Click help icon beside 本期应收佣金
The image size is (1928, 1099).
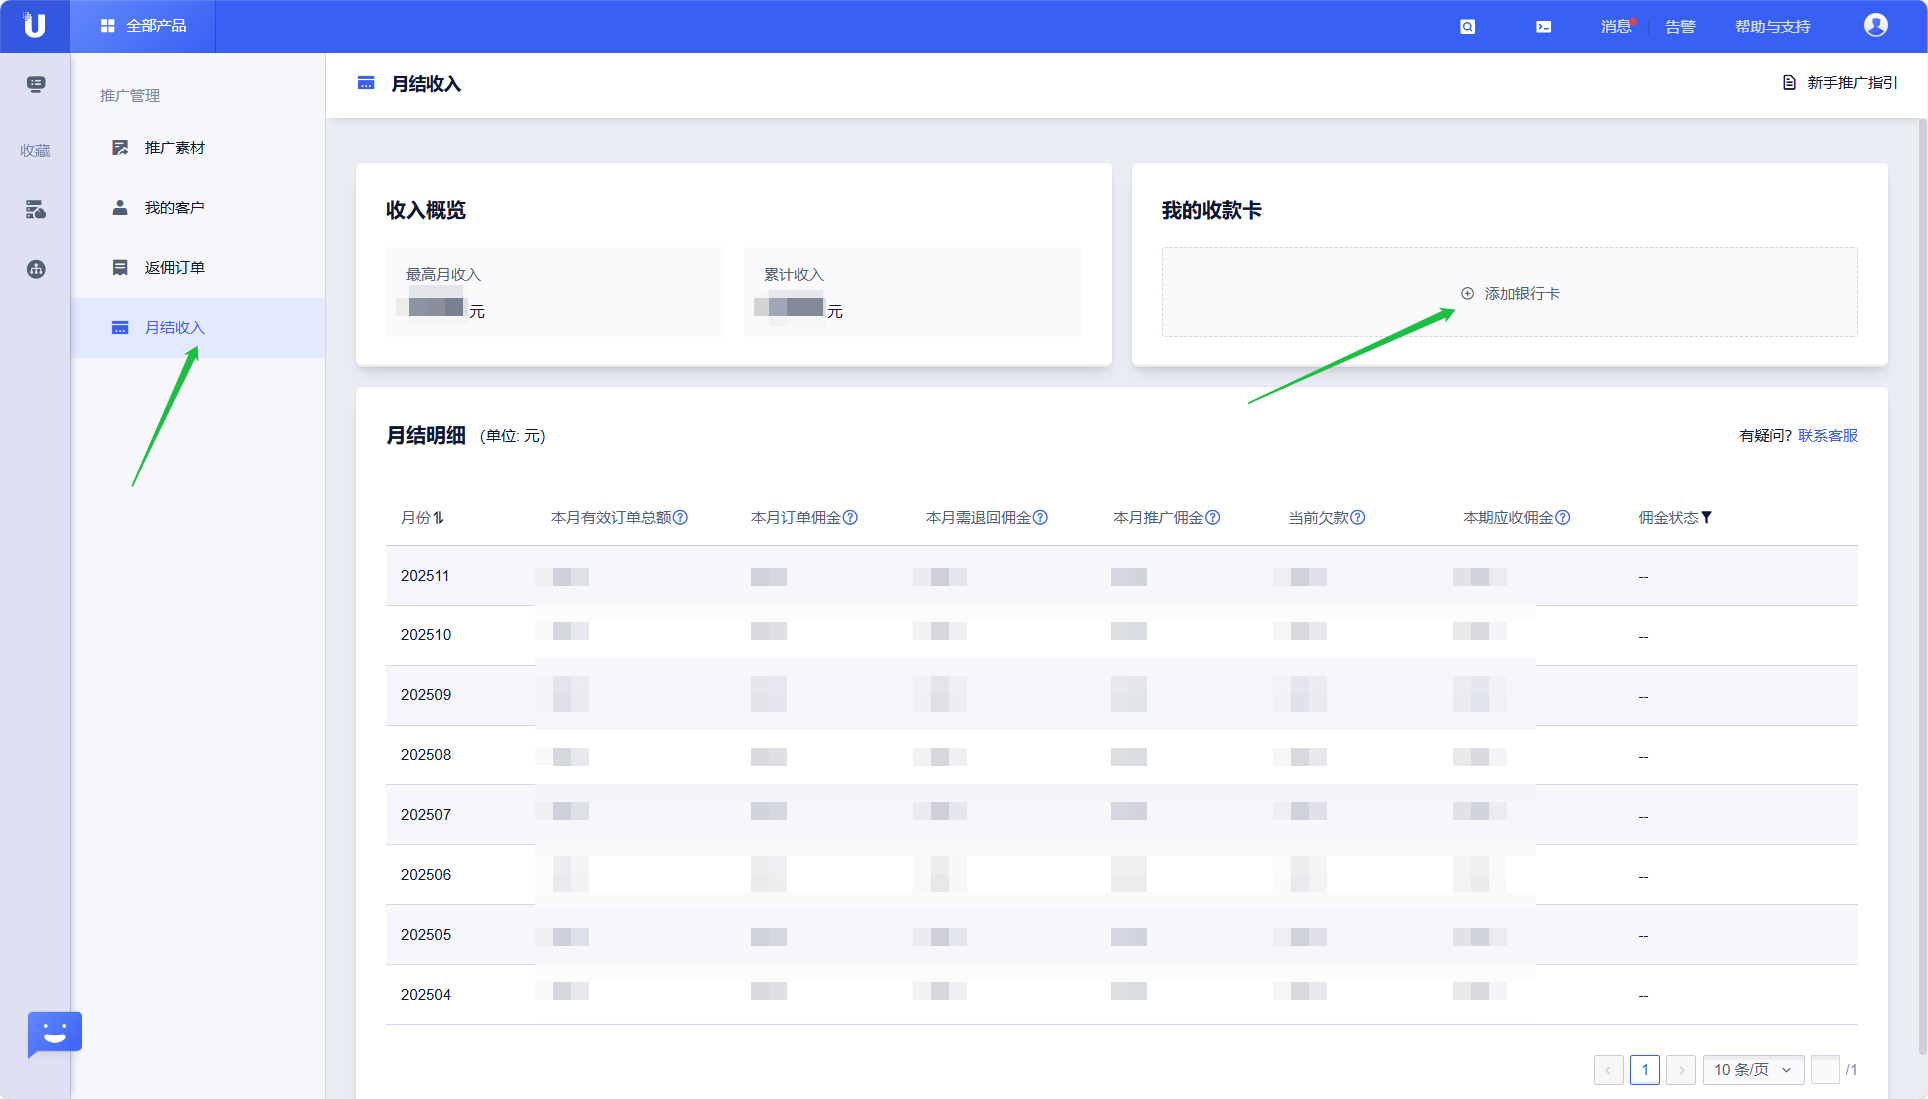point(1562,517)
